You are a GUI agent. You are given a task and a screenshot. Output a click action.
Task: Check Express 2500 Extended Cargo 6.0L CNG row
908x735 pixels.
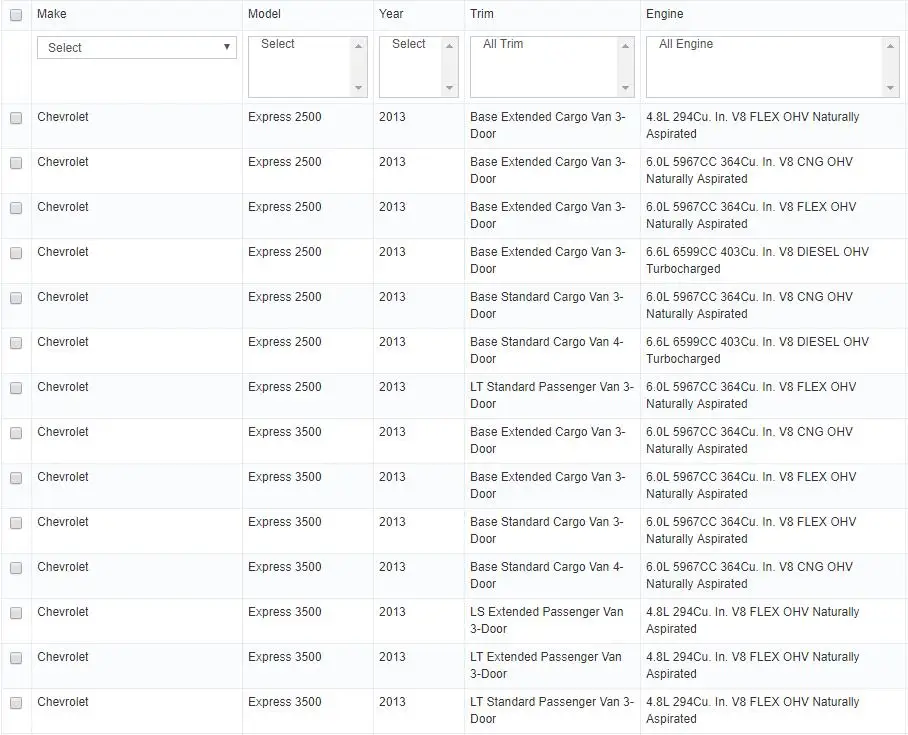point(16,163)
